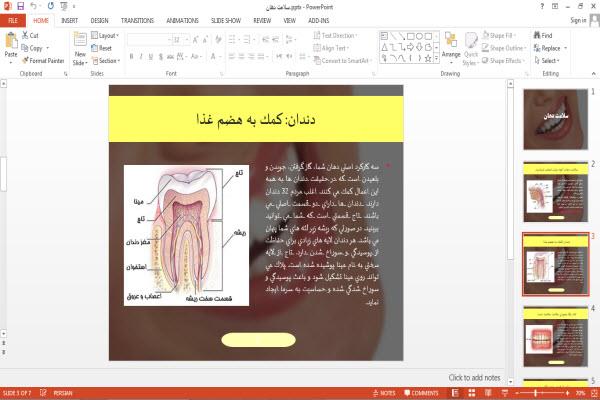Toggle NOTES pane in status bar

pos(384,393)
